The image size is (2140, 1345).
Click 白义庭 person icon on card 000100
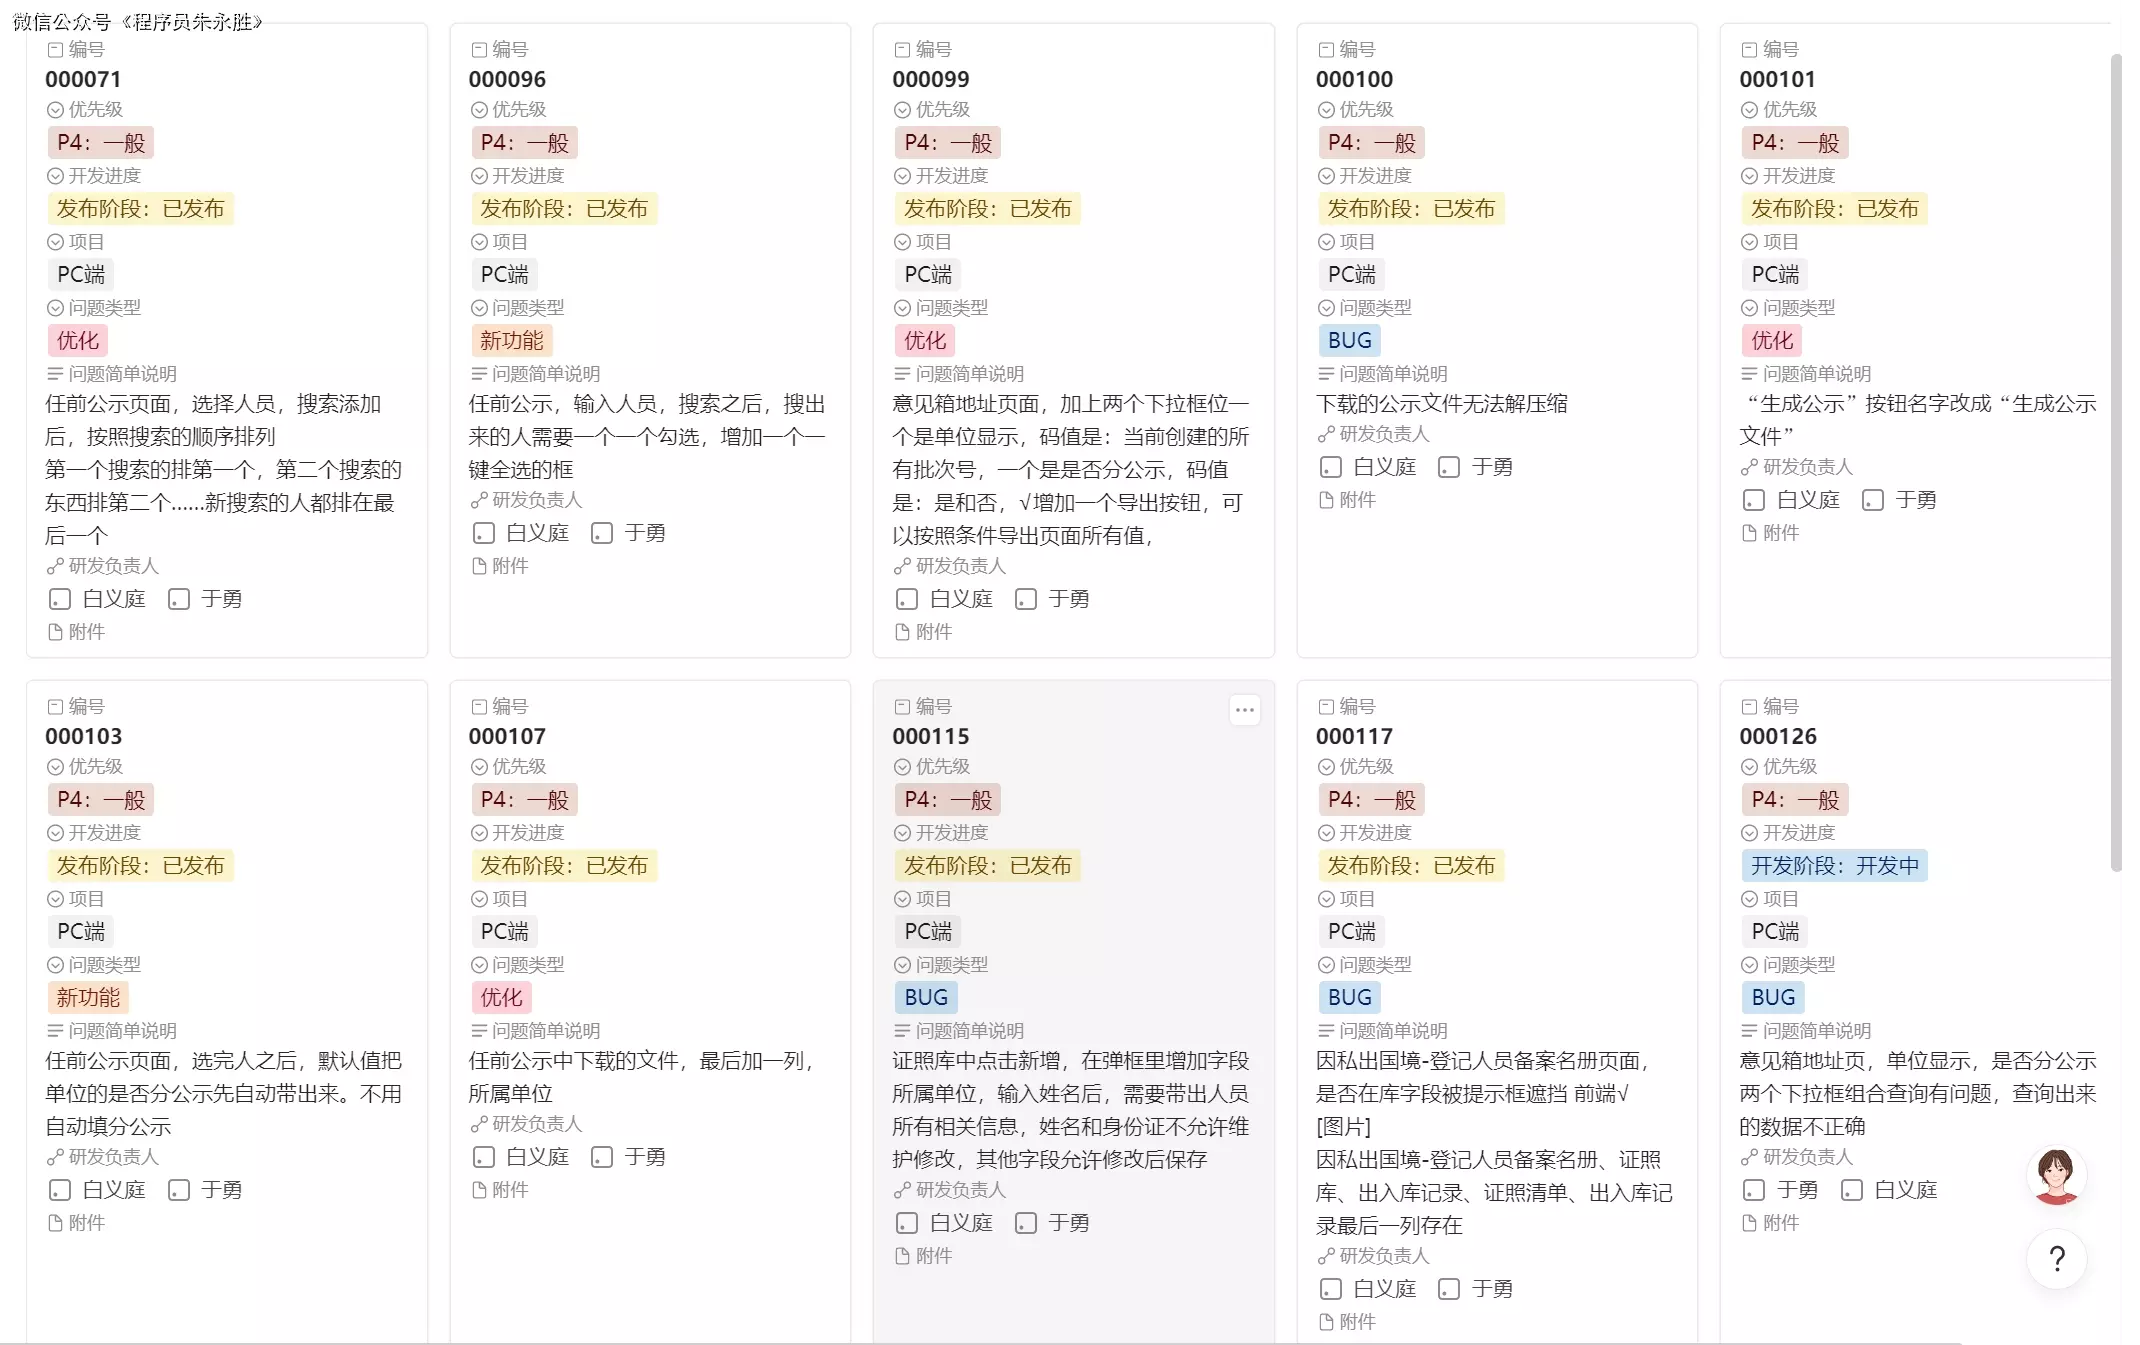point(1331,467)
